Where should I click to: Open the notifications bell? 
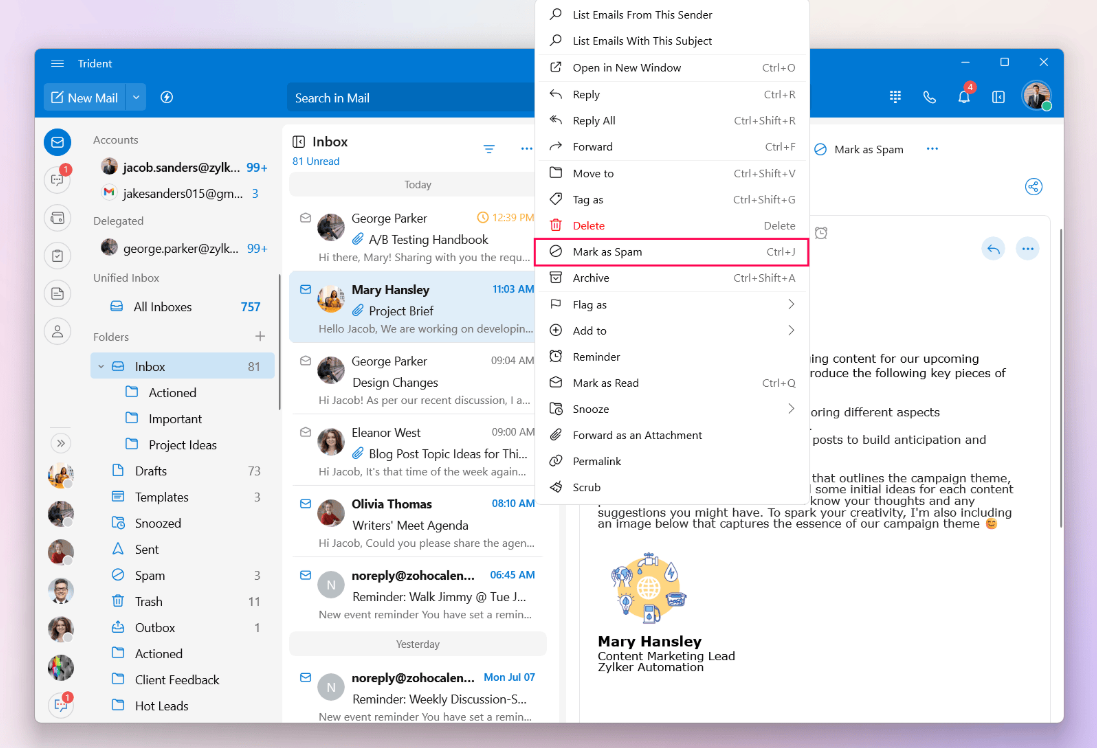tap(964, 97)
